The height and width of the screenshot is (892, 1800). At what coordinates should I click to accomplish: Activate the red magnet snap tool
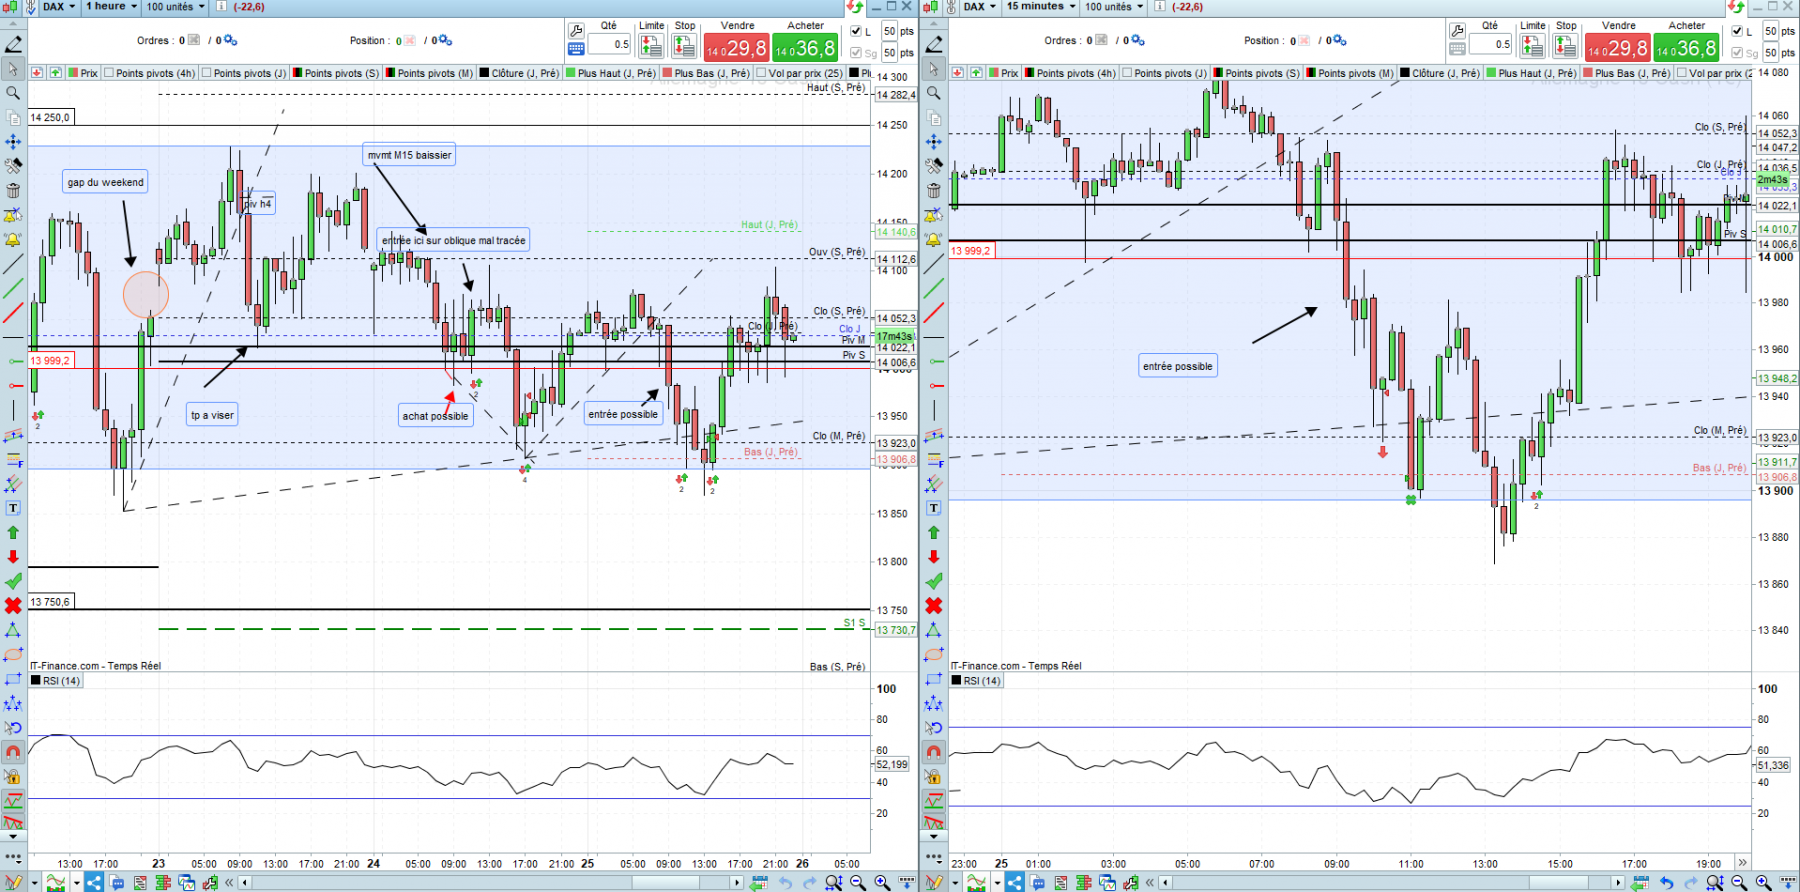(x=13, y=752)
